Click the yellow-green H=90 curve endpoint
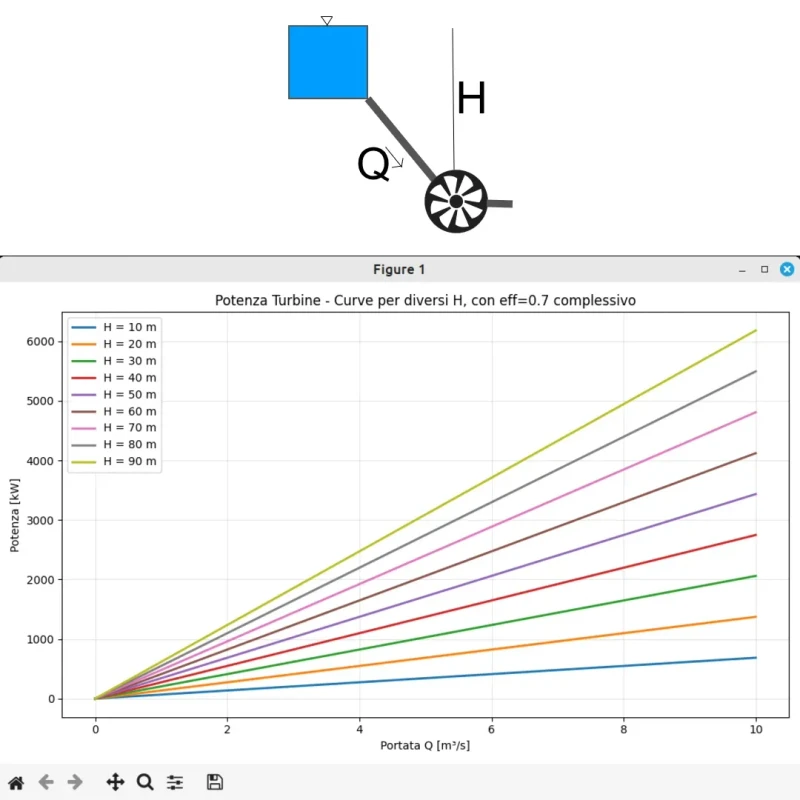This screenshot has width=800, height=800. (x=755, y=331)
